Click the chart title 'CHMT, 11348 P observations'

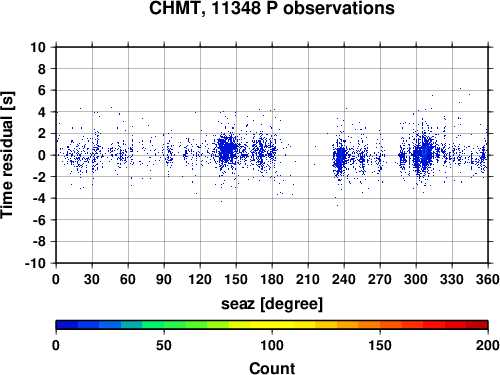272,8
